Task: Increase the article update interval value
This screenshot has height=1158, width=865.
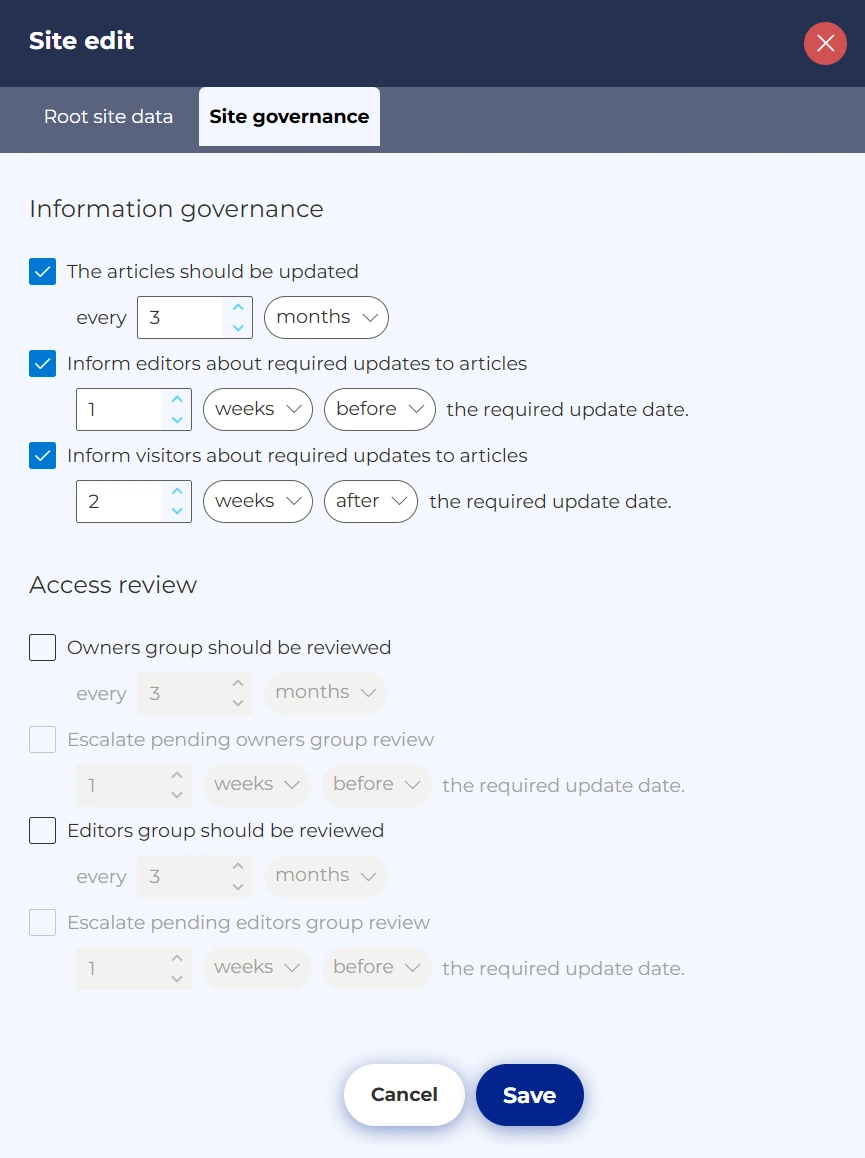Action: point(238,308)
